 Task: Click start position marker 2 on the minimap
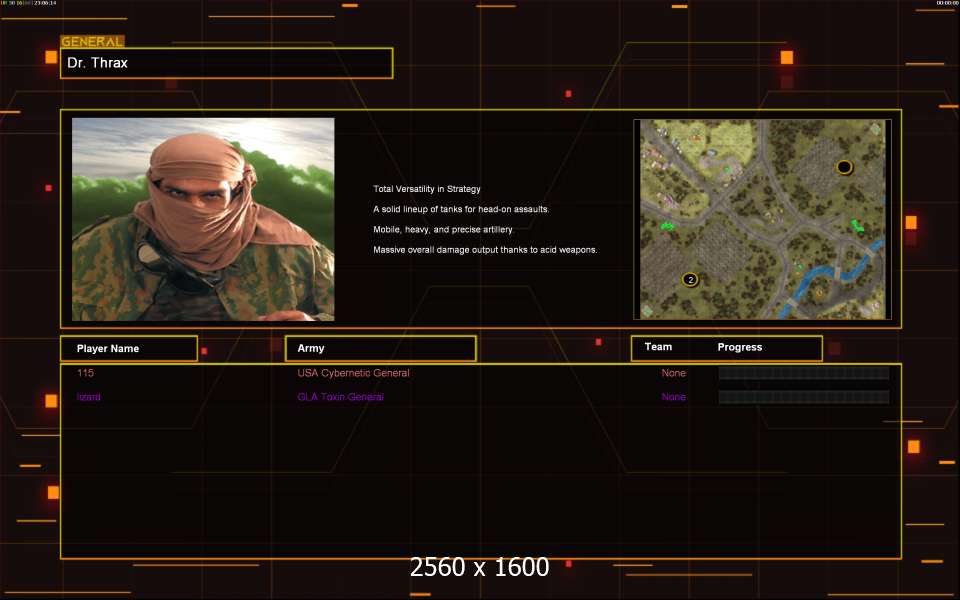click(690, 280)
